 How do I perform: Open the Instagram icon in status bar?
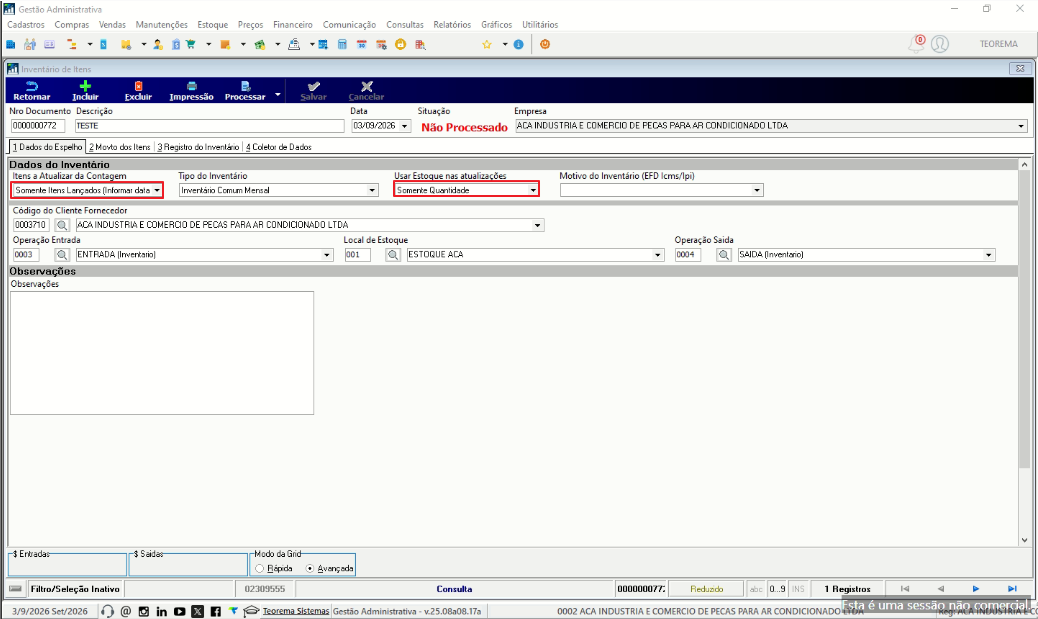click(144, 611)
